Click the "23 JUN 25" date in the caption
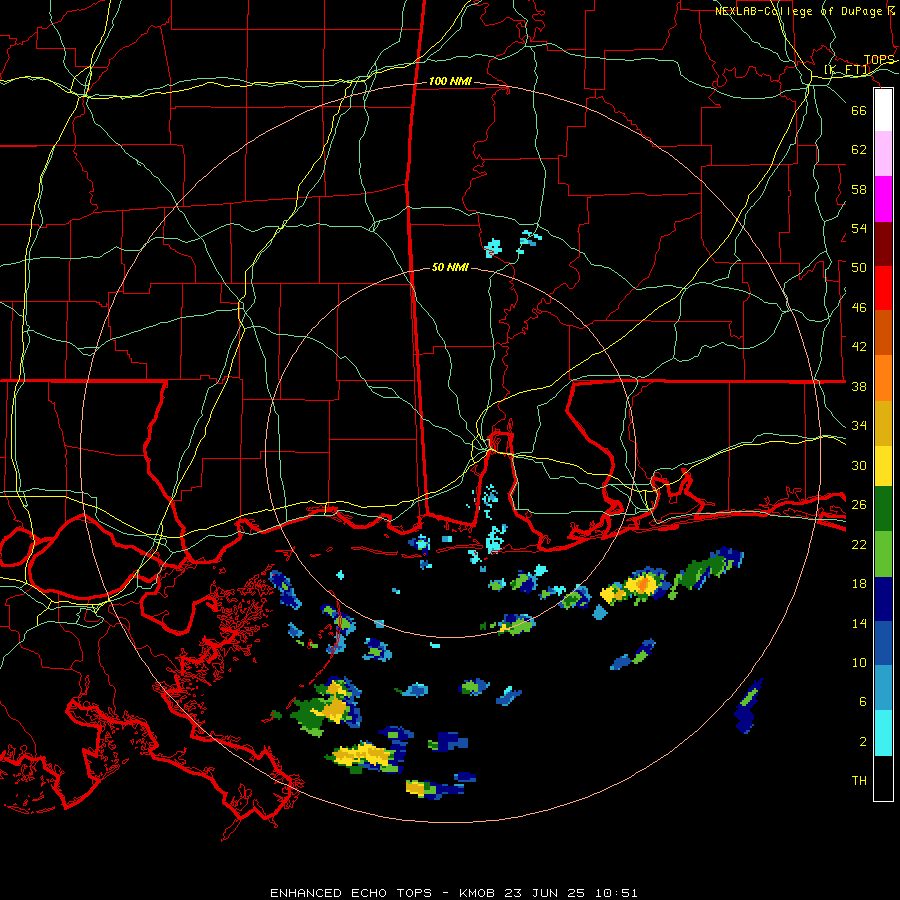The height and width of the screenshot is (900, 900). 544,893
